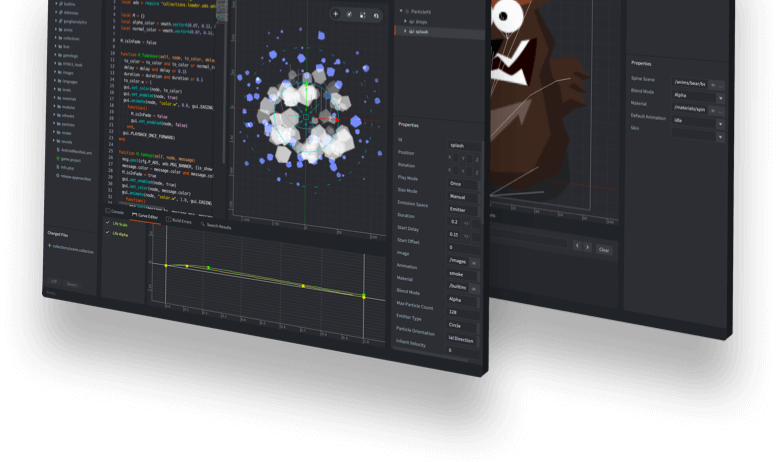The image size is (779, 462).
Task: Click the Build Errors tab icon
Action: [168, 219]
